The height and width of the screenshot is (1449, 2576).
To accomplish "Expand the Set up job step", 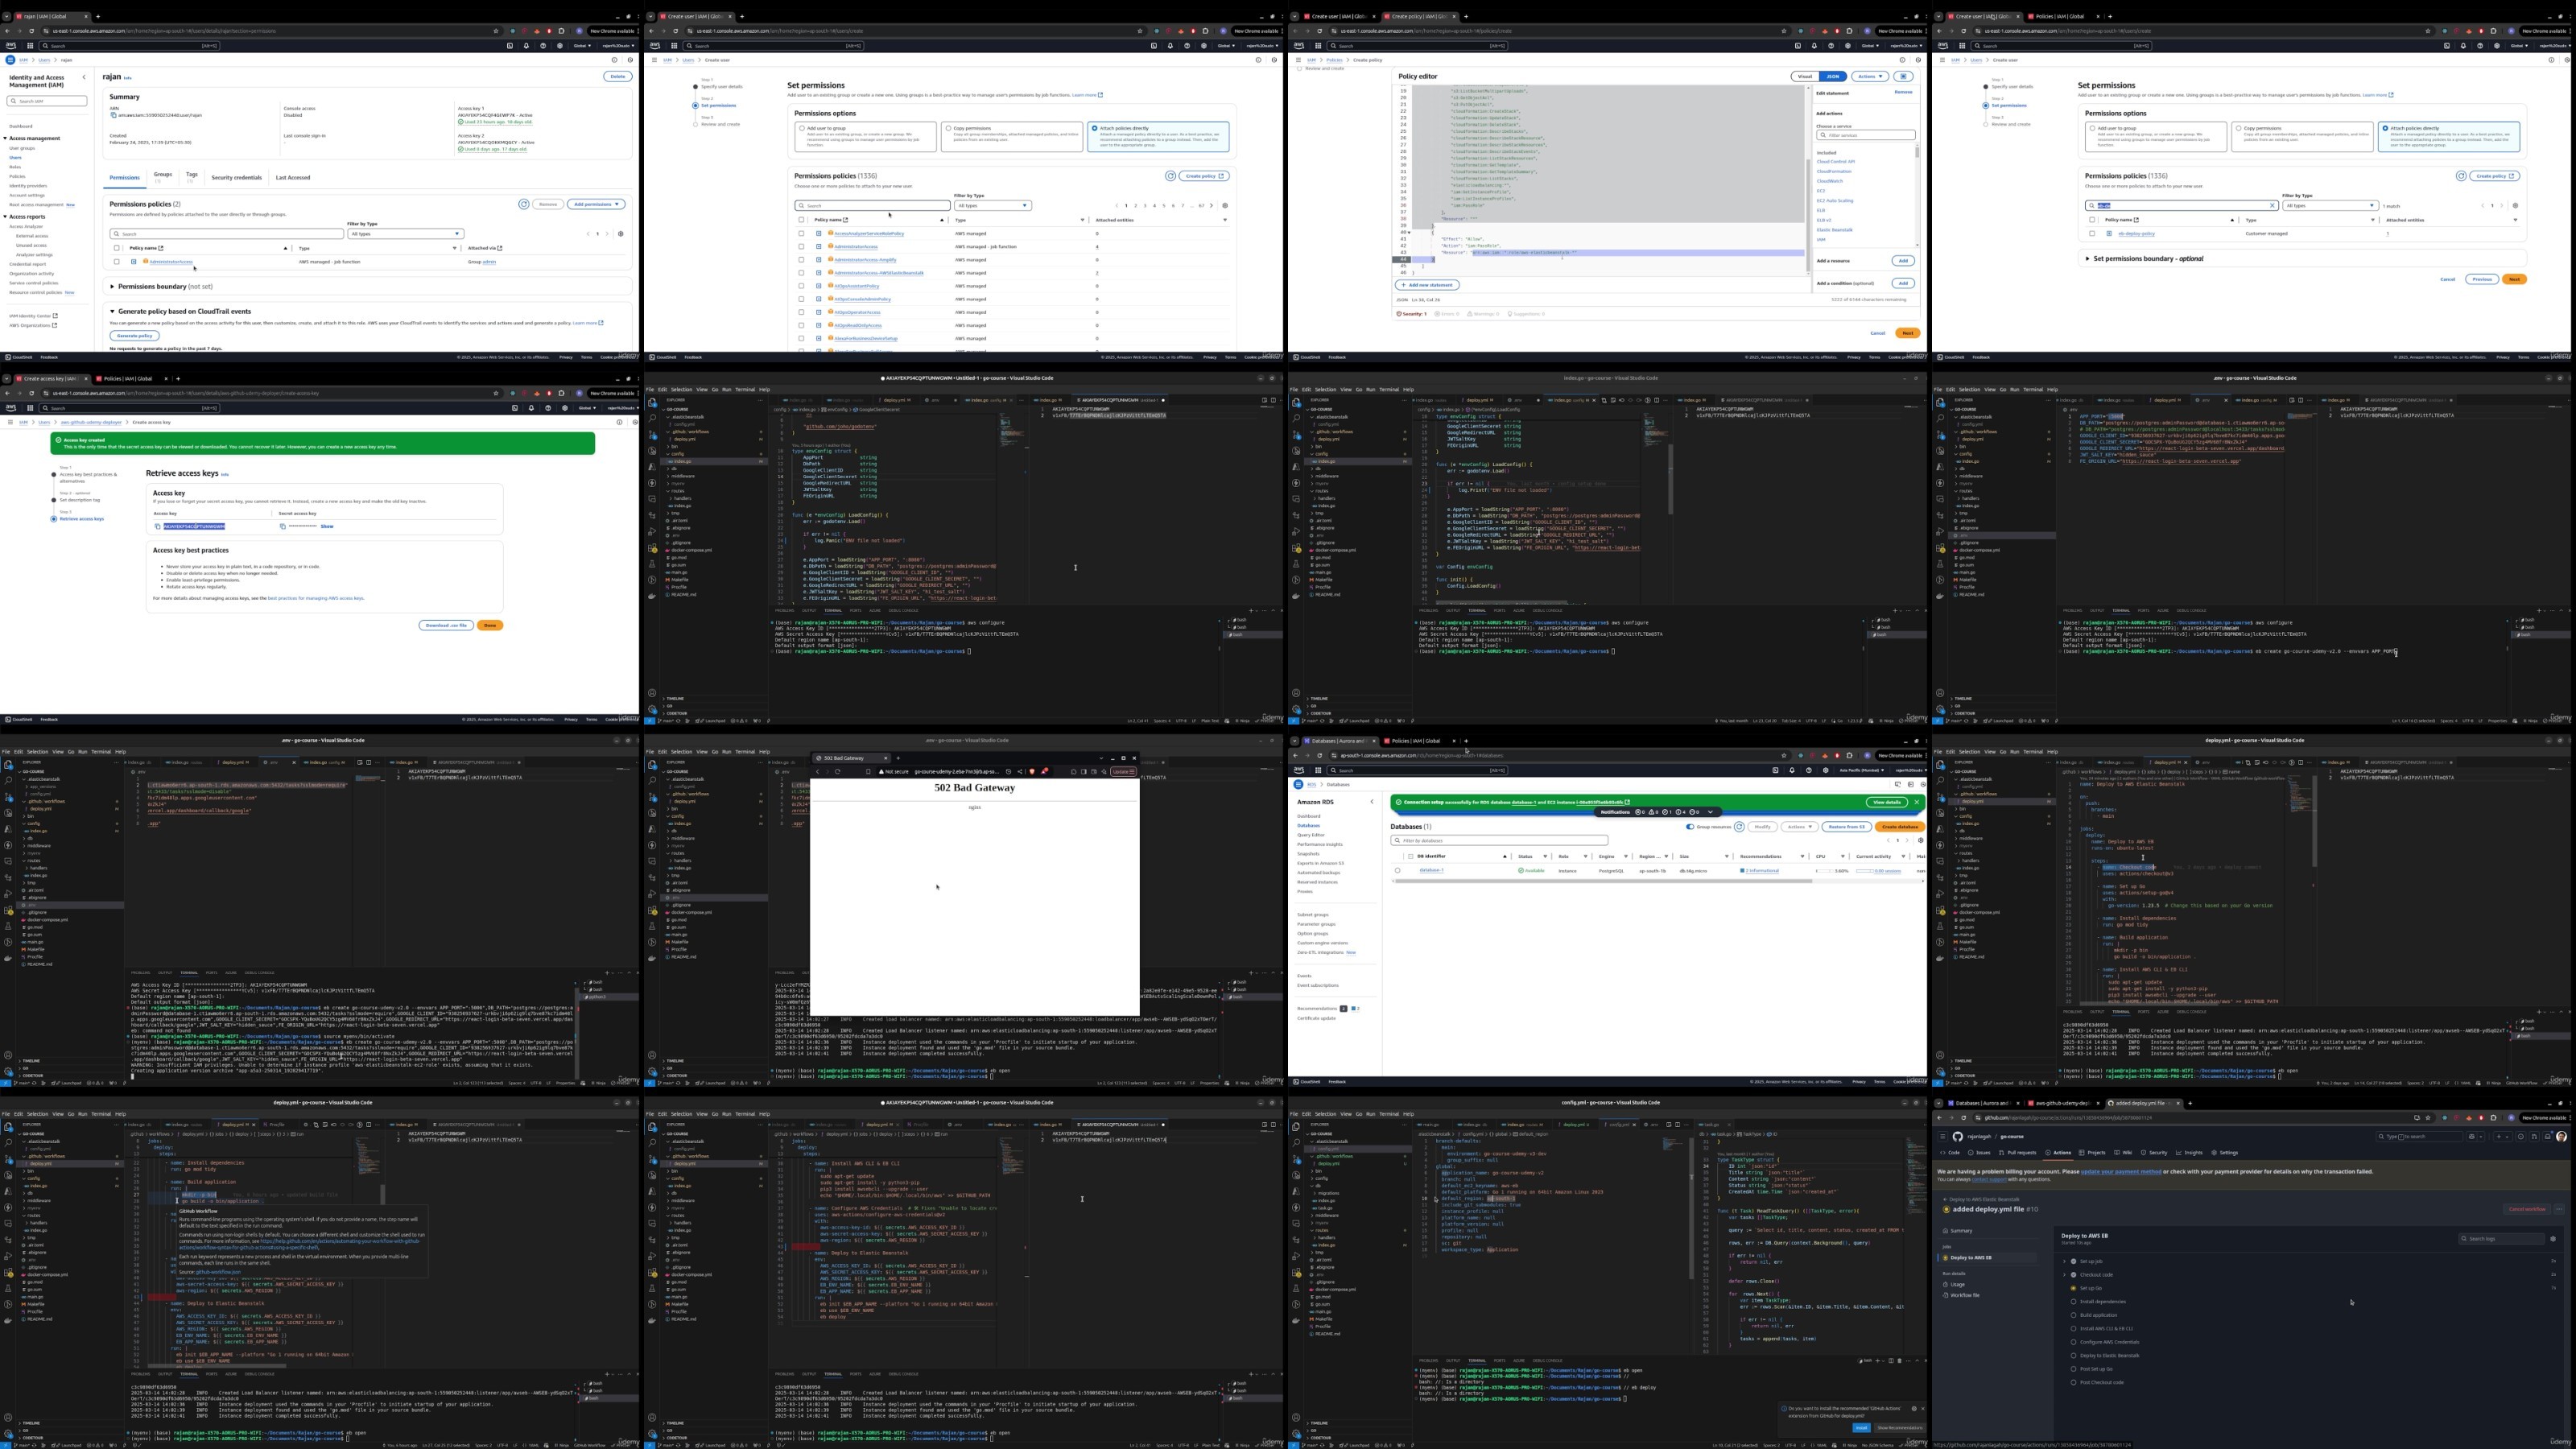I will click(2064, 1261).
